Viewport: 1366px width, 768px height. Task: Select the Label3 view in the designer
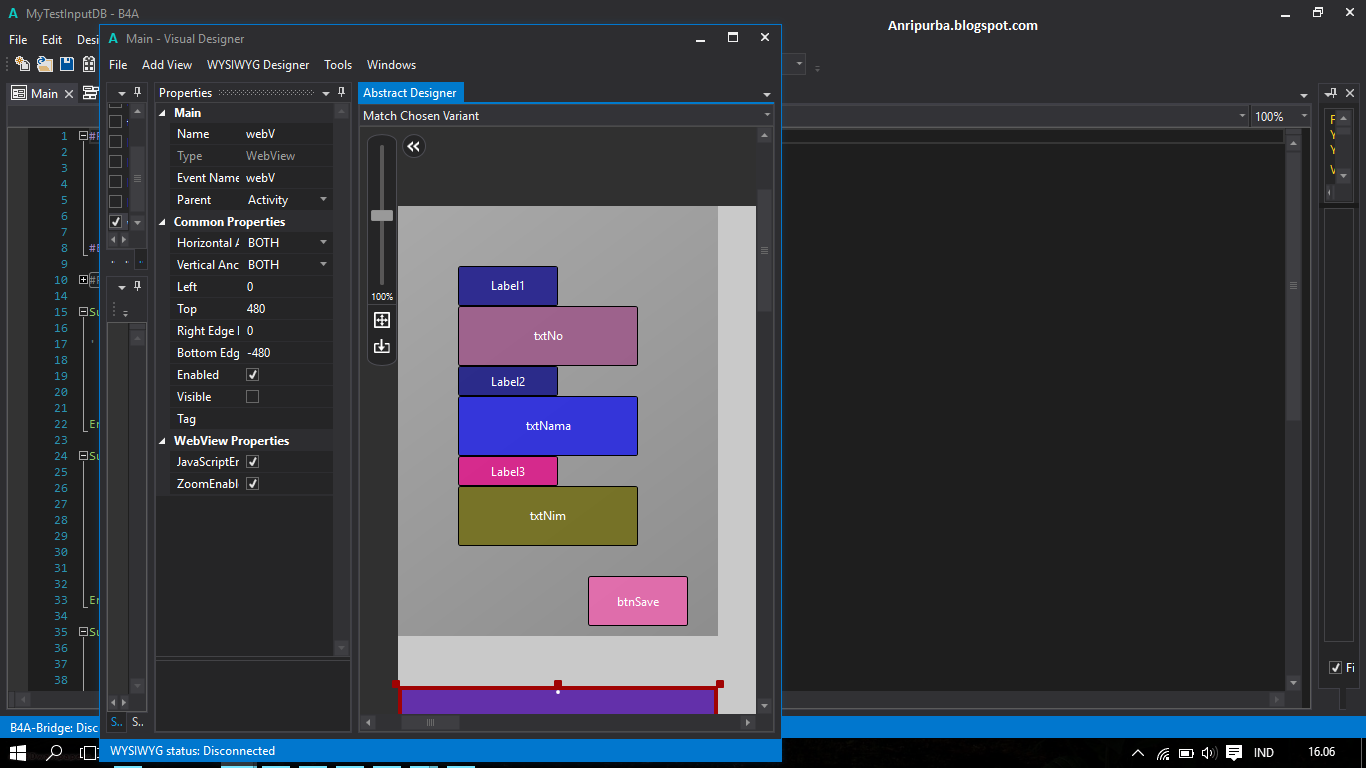click(508, 471)
